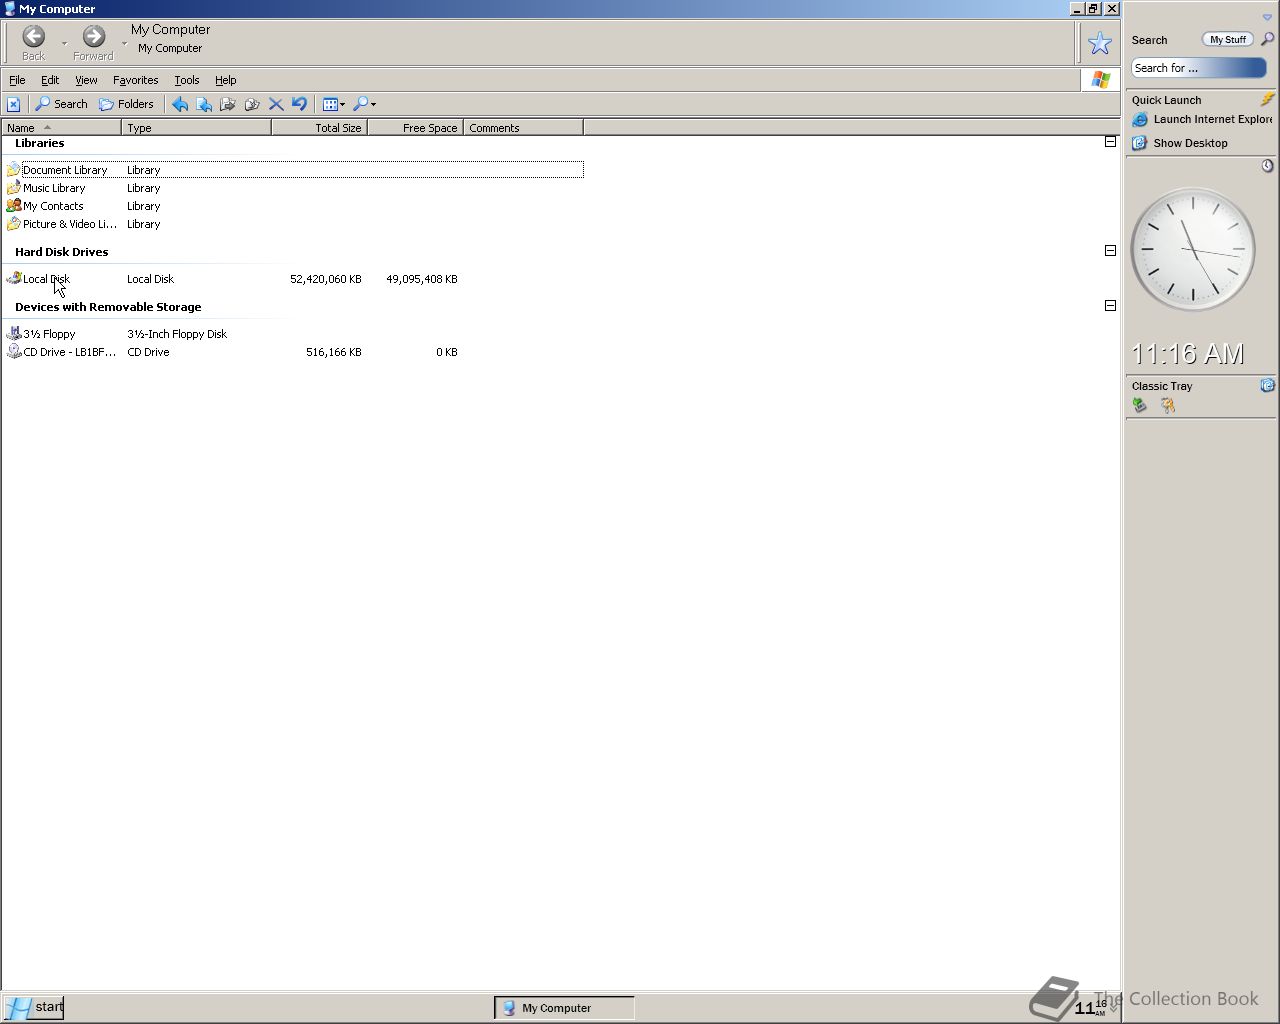Open the Tools menu
Image resolution: width=1280 pixels, height=1024 pixels.
[187, 80]
